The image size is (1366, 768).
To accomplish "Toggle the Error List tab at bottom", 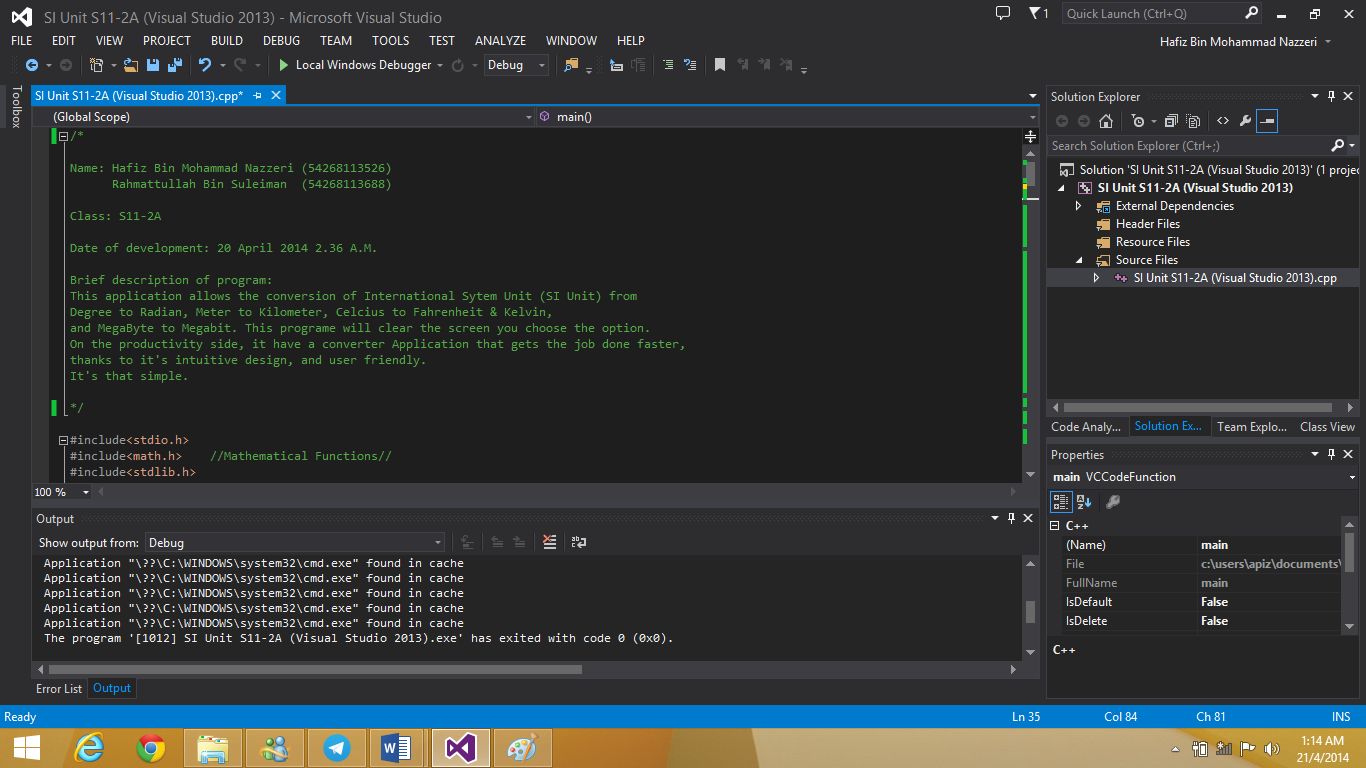I will 58,689.
